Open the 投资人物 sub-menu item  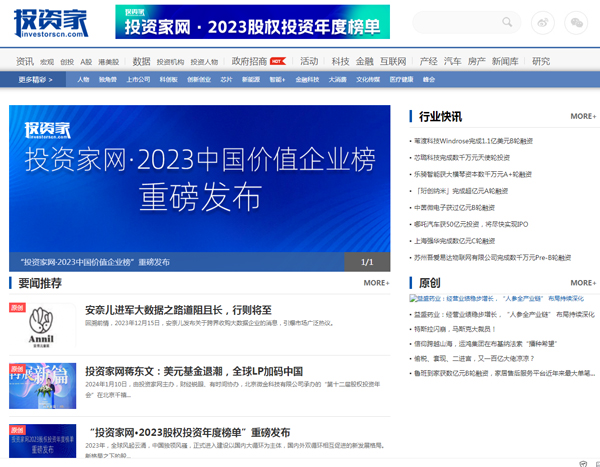(x=204, y=62)
